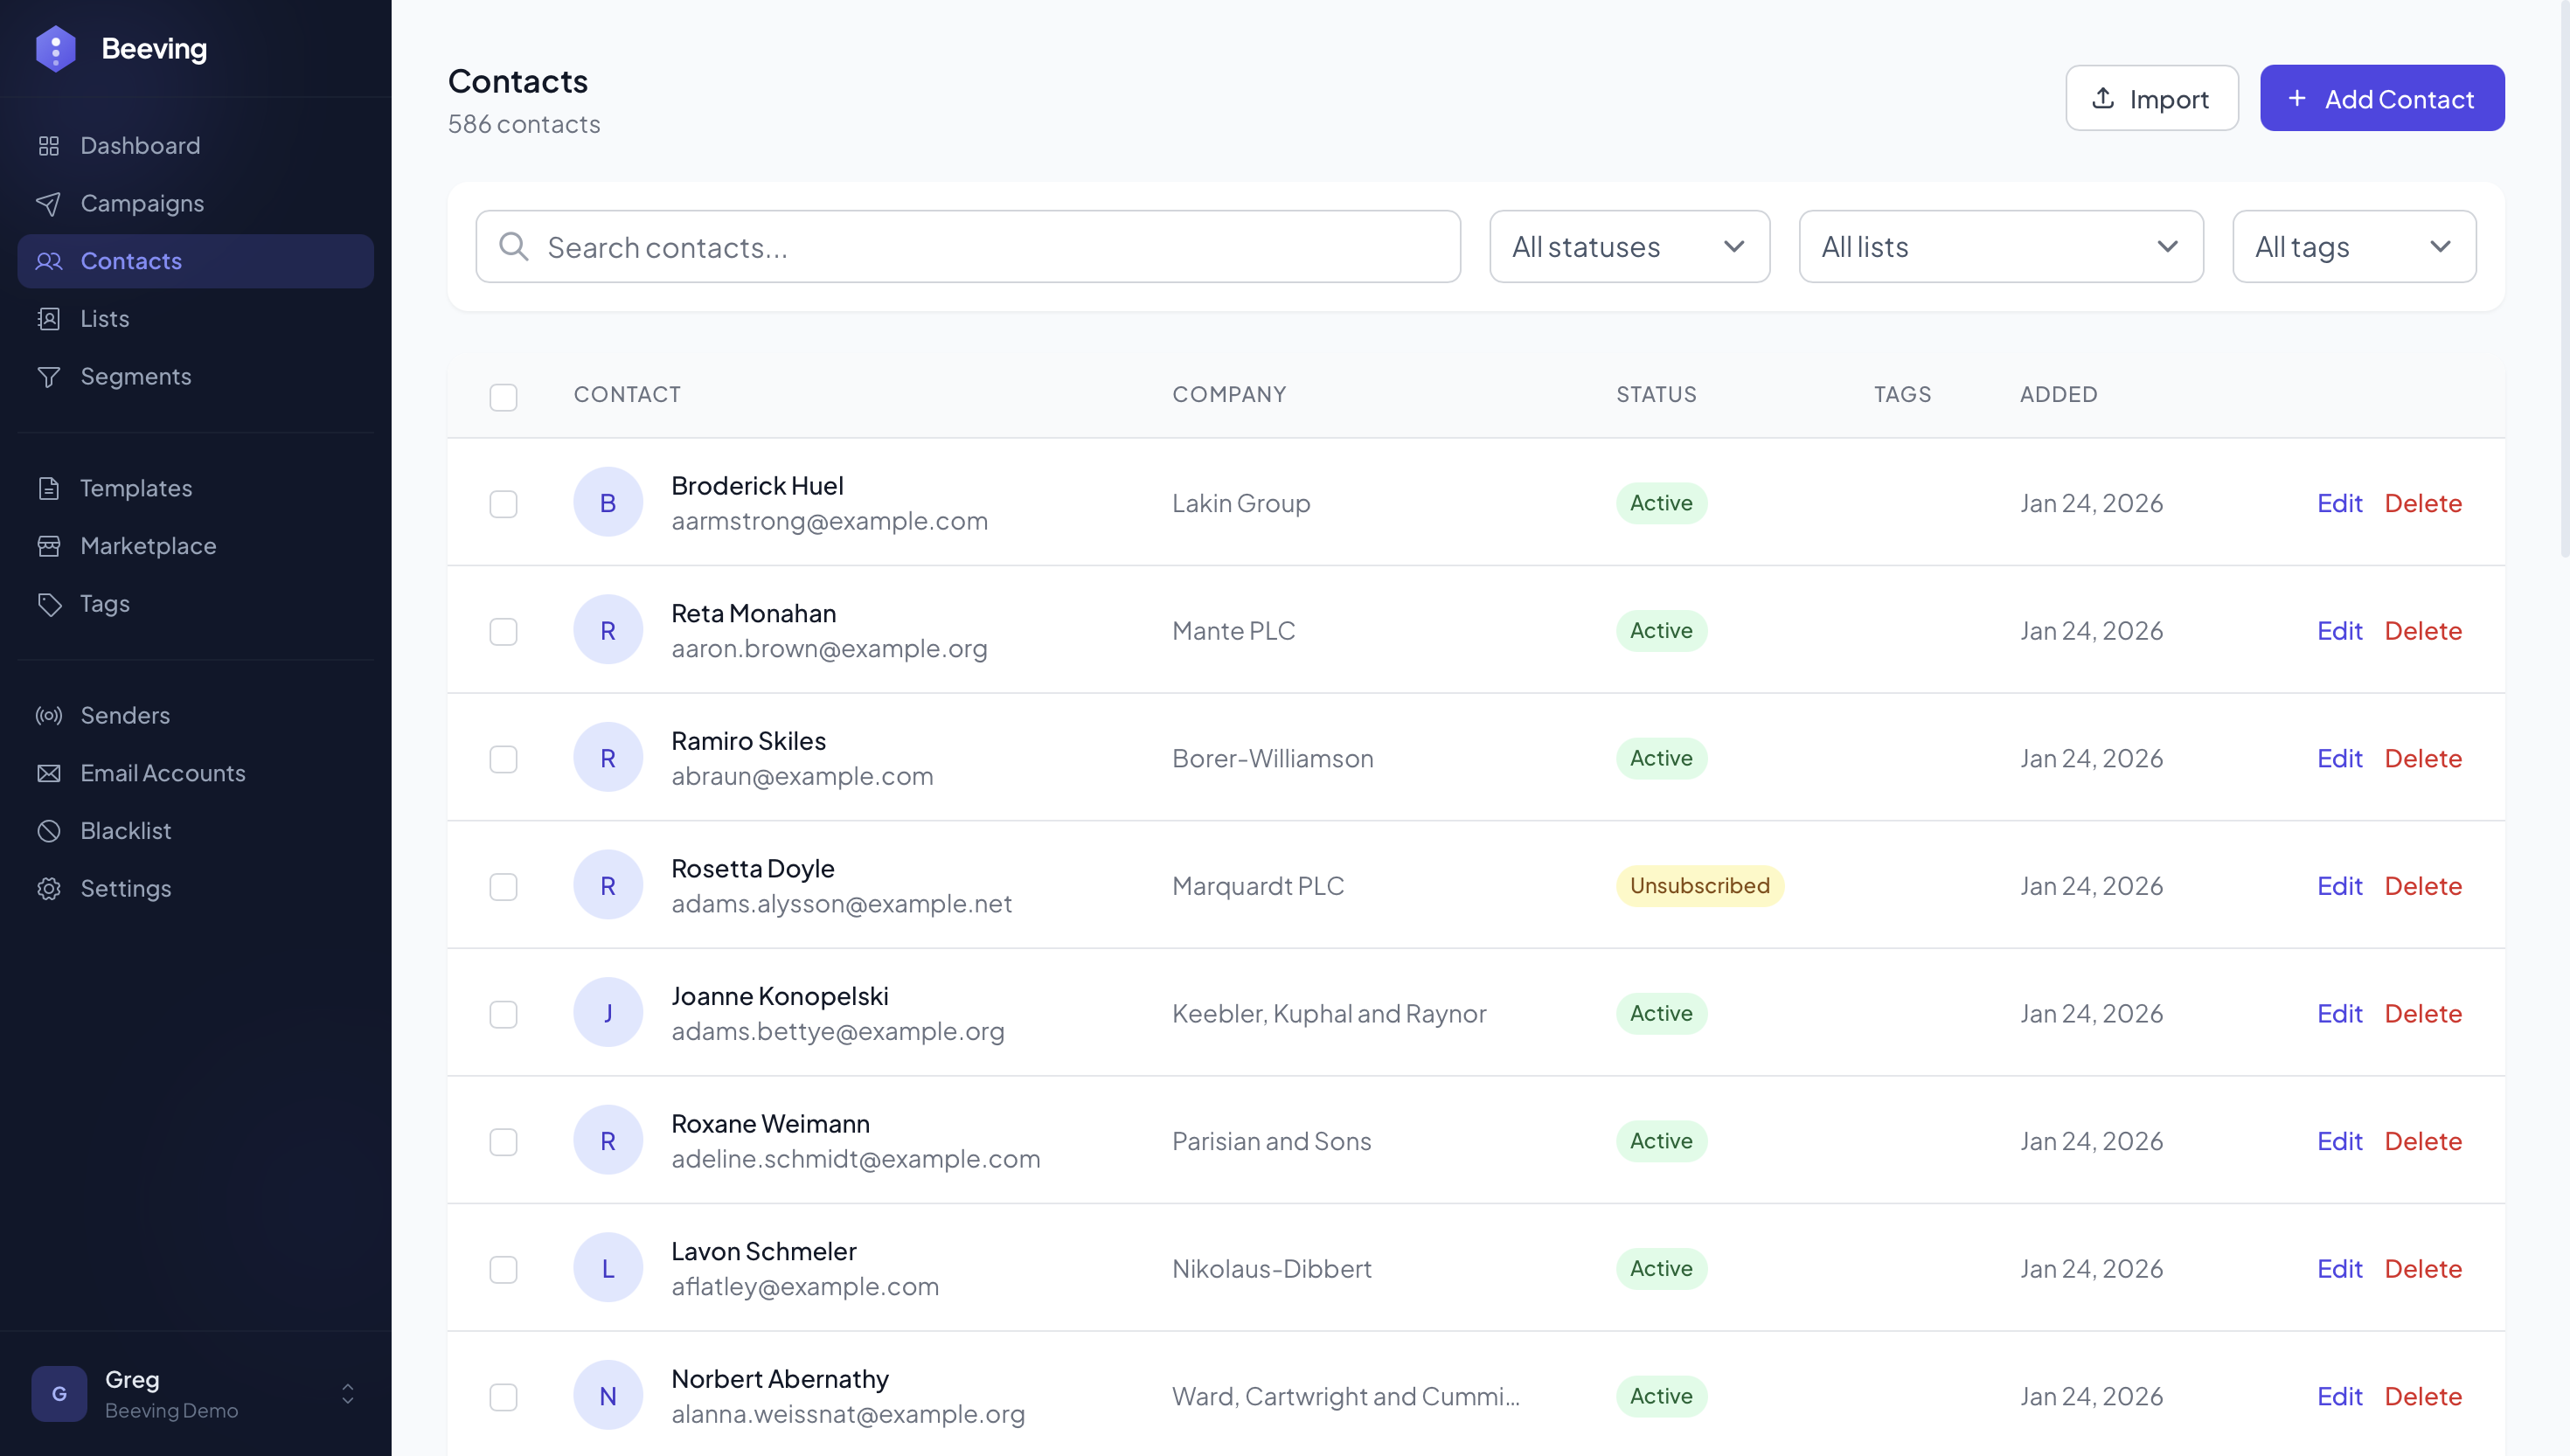Image resolution: width=2570 pixels, height=1456 pixels.
Task: Check the select-all contacts checkbox
Action: 503,397
